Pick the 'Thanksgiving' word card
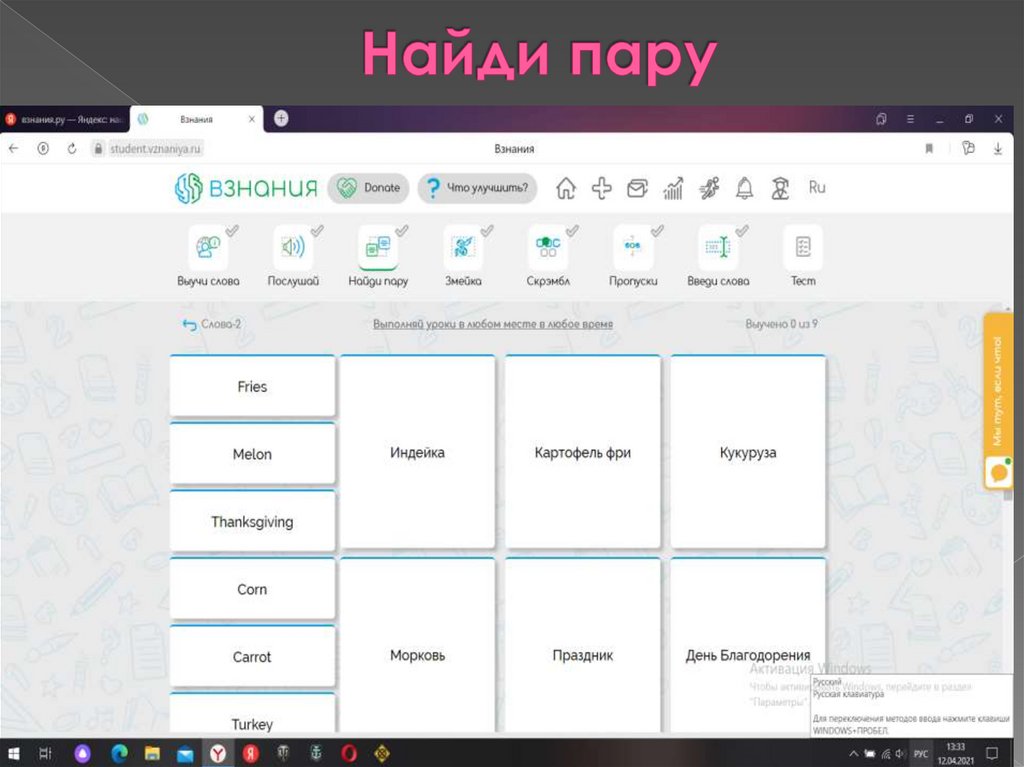The width and height of the screenshot is (1024, 767). pos(252,522)
